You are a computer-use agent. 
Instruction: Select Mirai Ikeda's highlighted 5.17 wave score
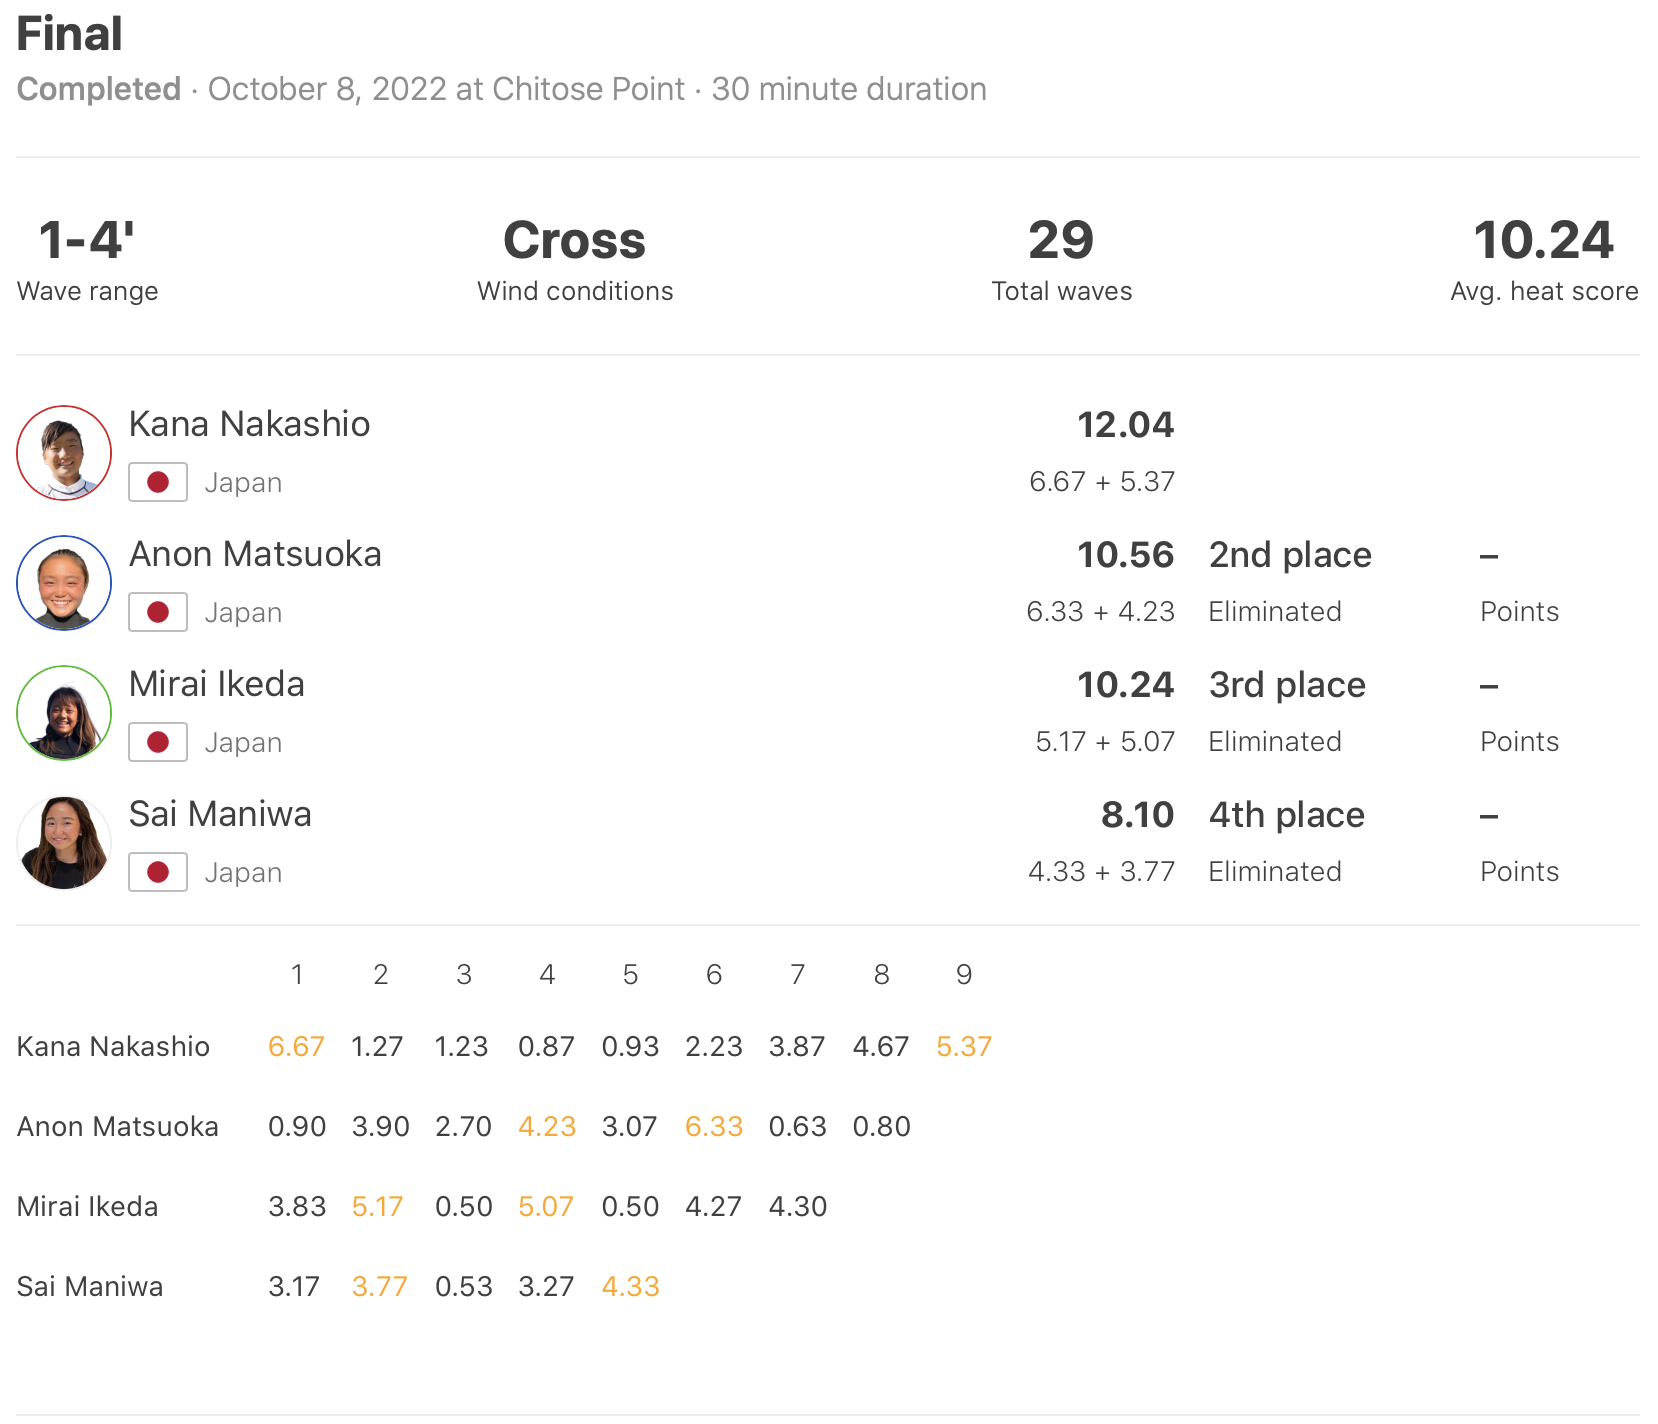coord(377,1207)
